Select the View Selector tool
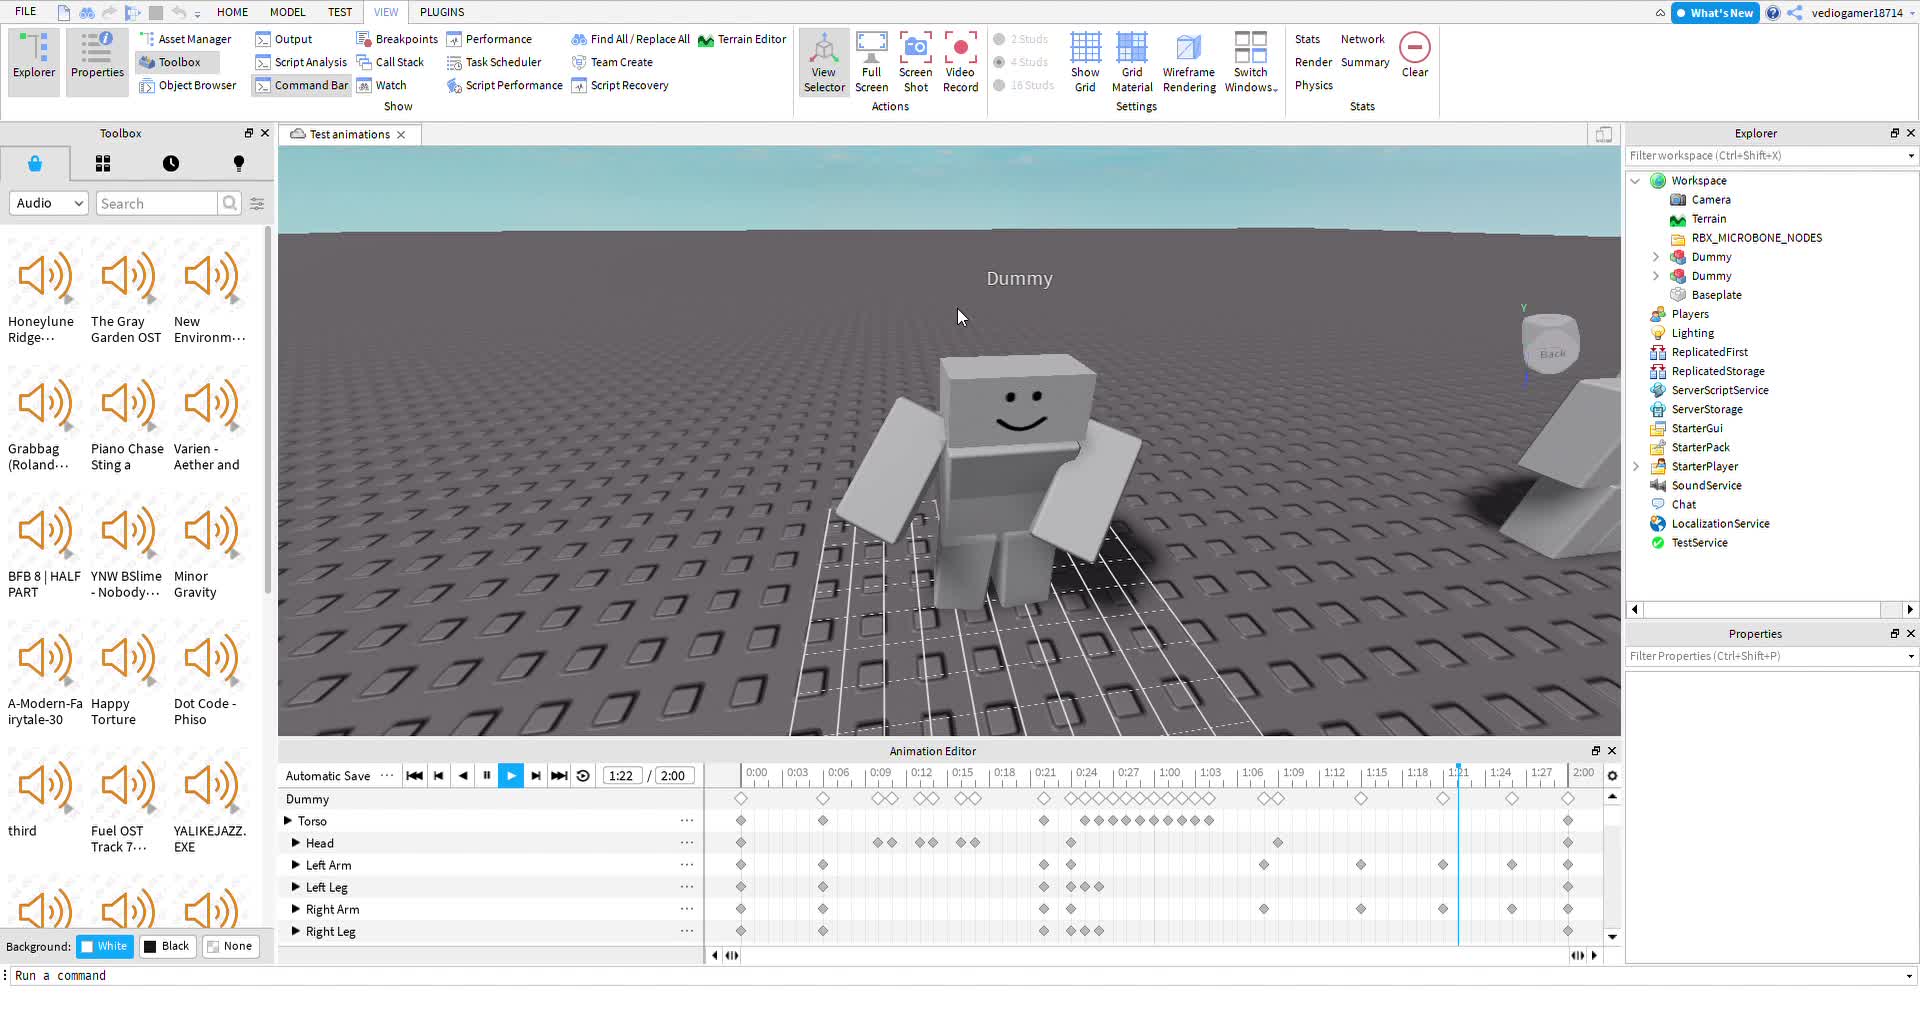Viewport: 1920px width, 1020px height. [x=824, y=61]
